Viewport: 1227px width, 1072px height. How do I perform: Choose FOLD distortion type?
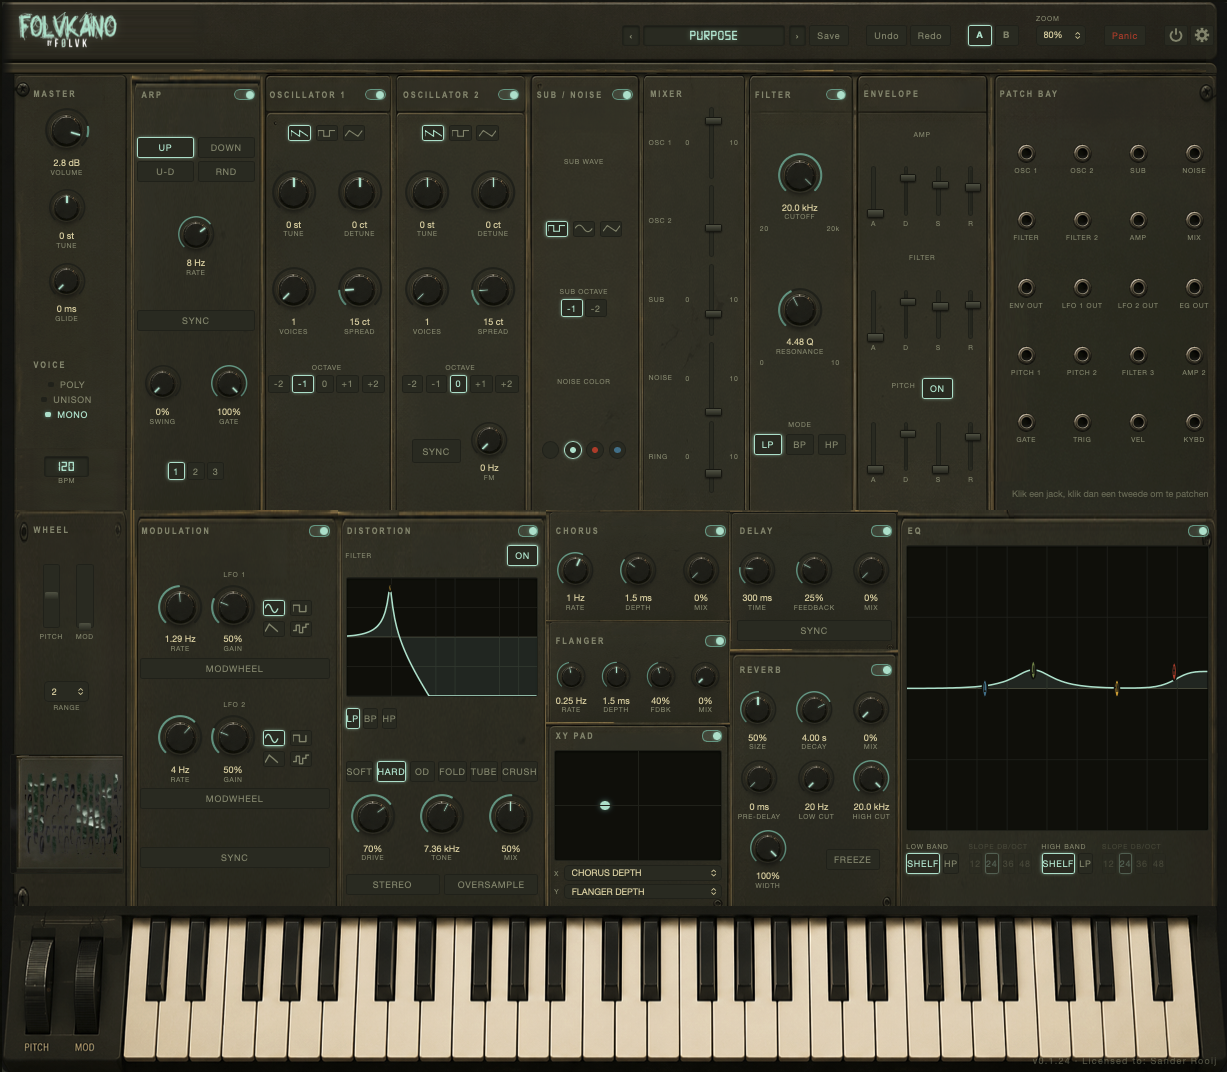point(452,772)
